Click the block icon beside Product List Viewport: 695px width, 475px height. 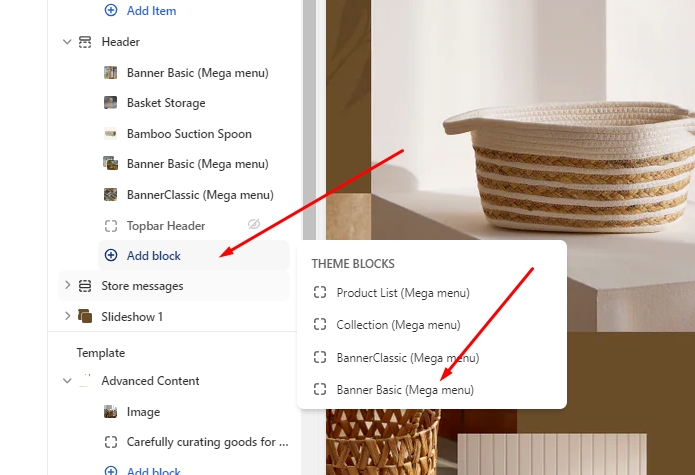point(320,293)
